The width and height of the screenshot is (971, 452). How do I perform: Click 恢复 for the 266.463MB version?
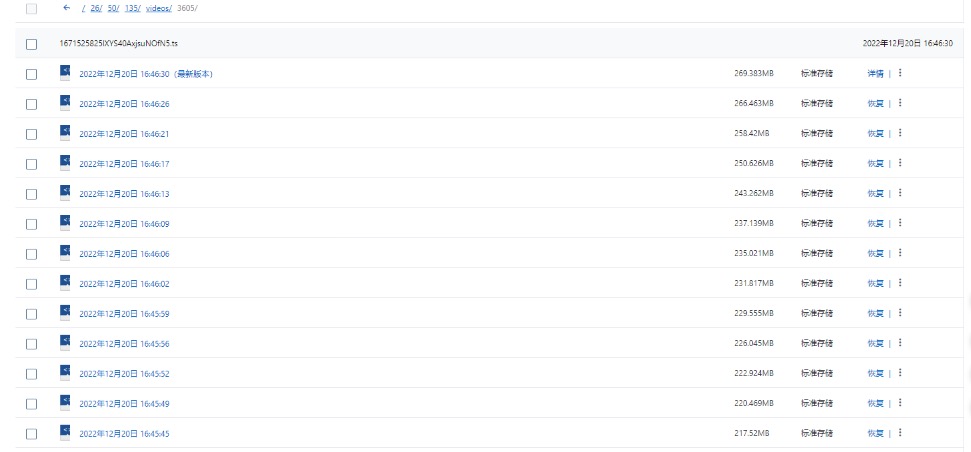click(875, 103)
